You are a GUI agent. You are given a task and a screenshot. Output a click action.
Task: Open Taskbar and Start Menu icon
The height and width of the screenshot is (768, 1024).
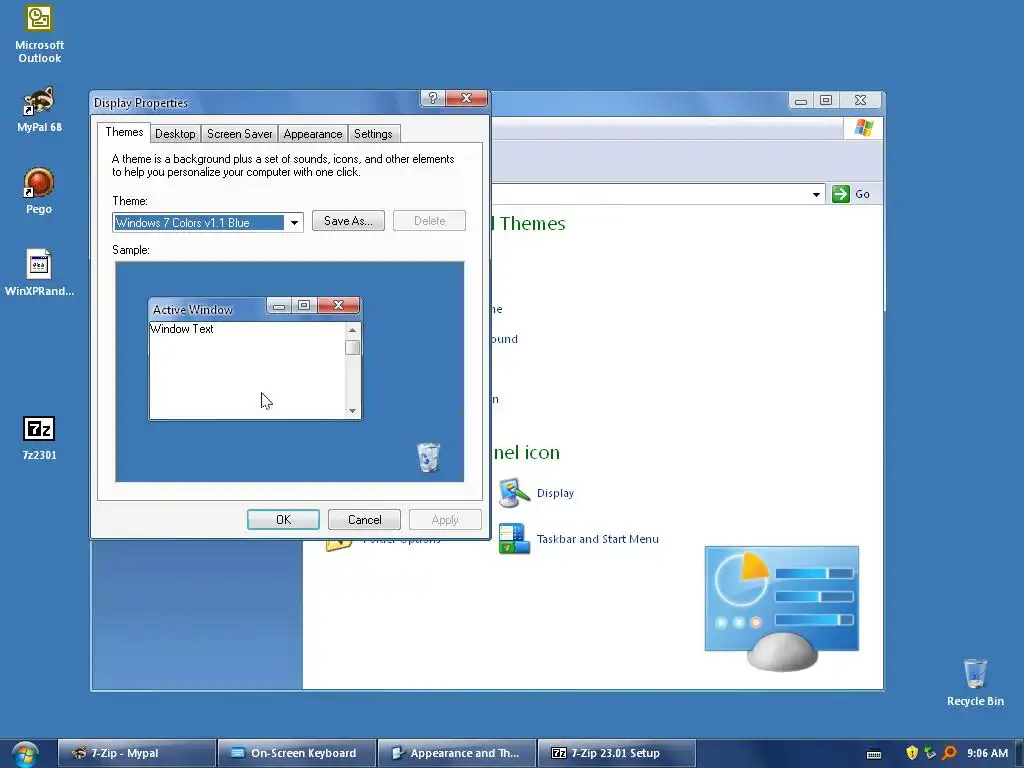514,539
